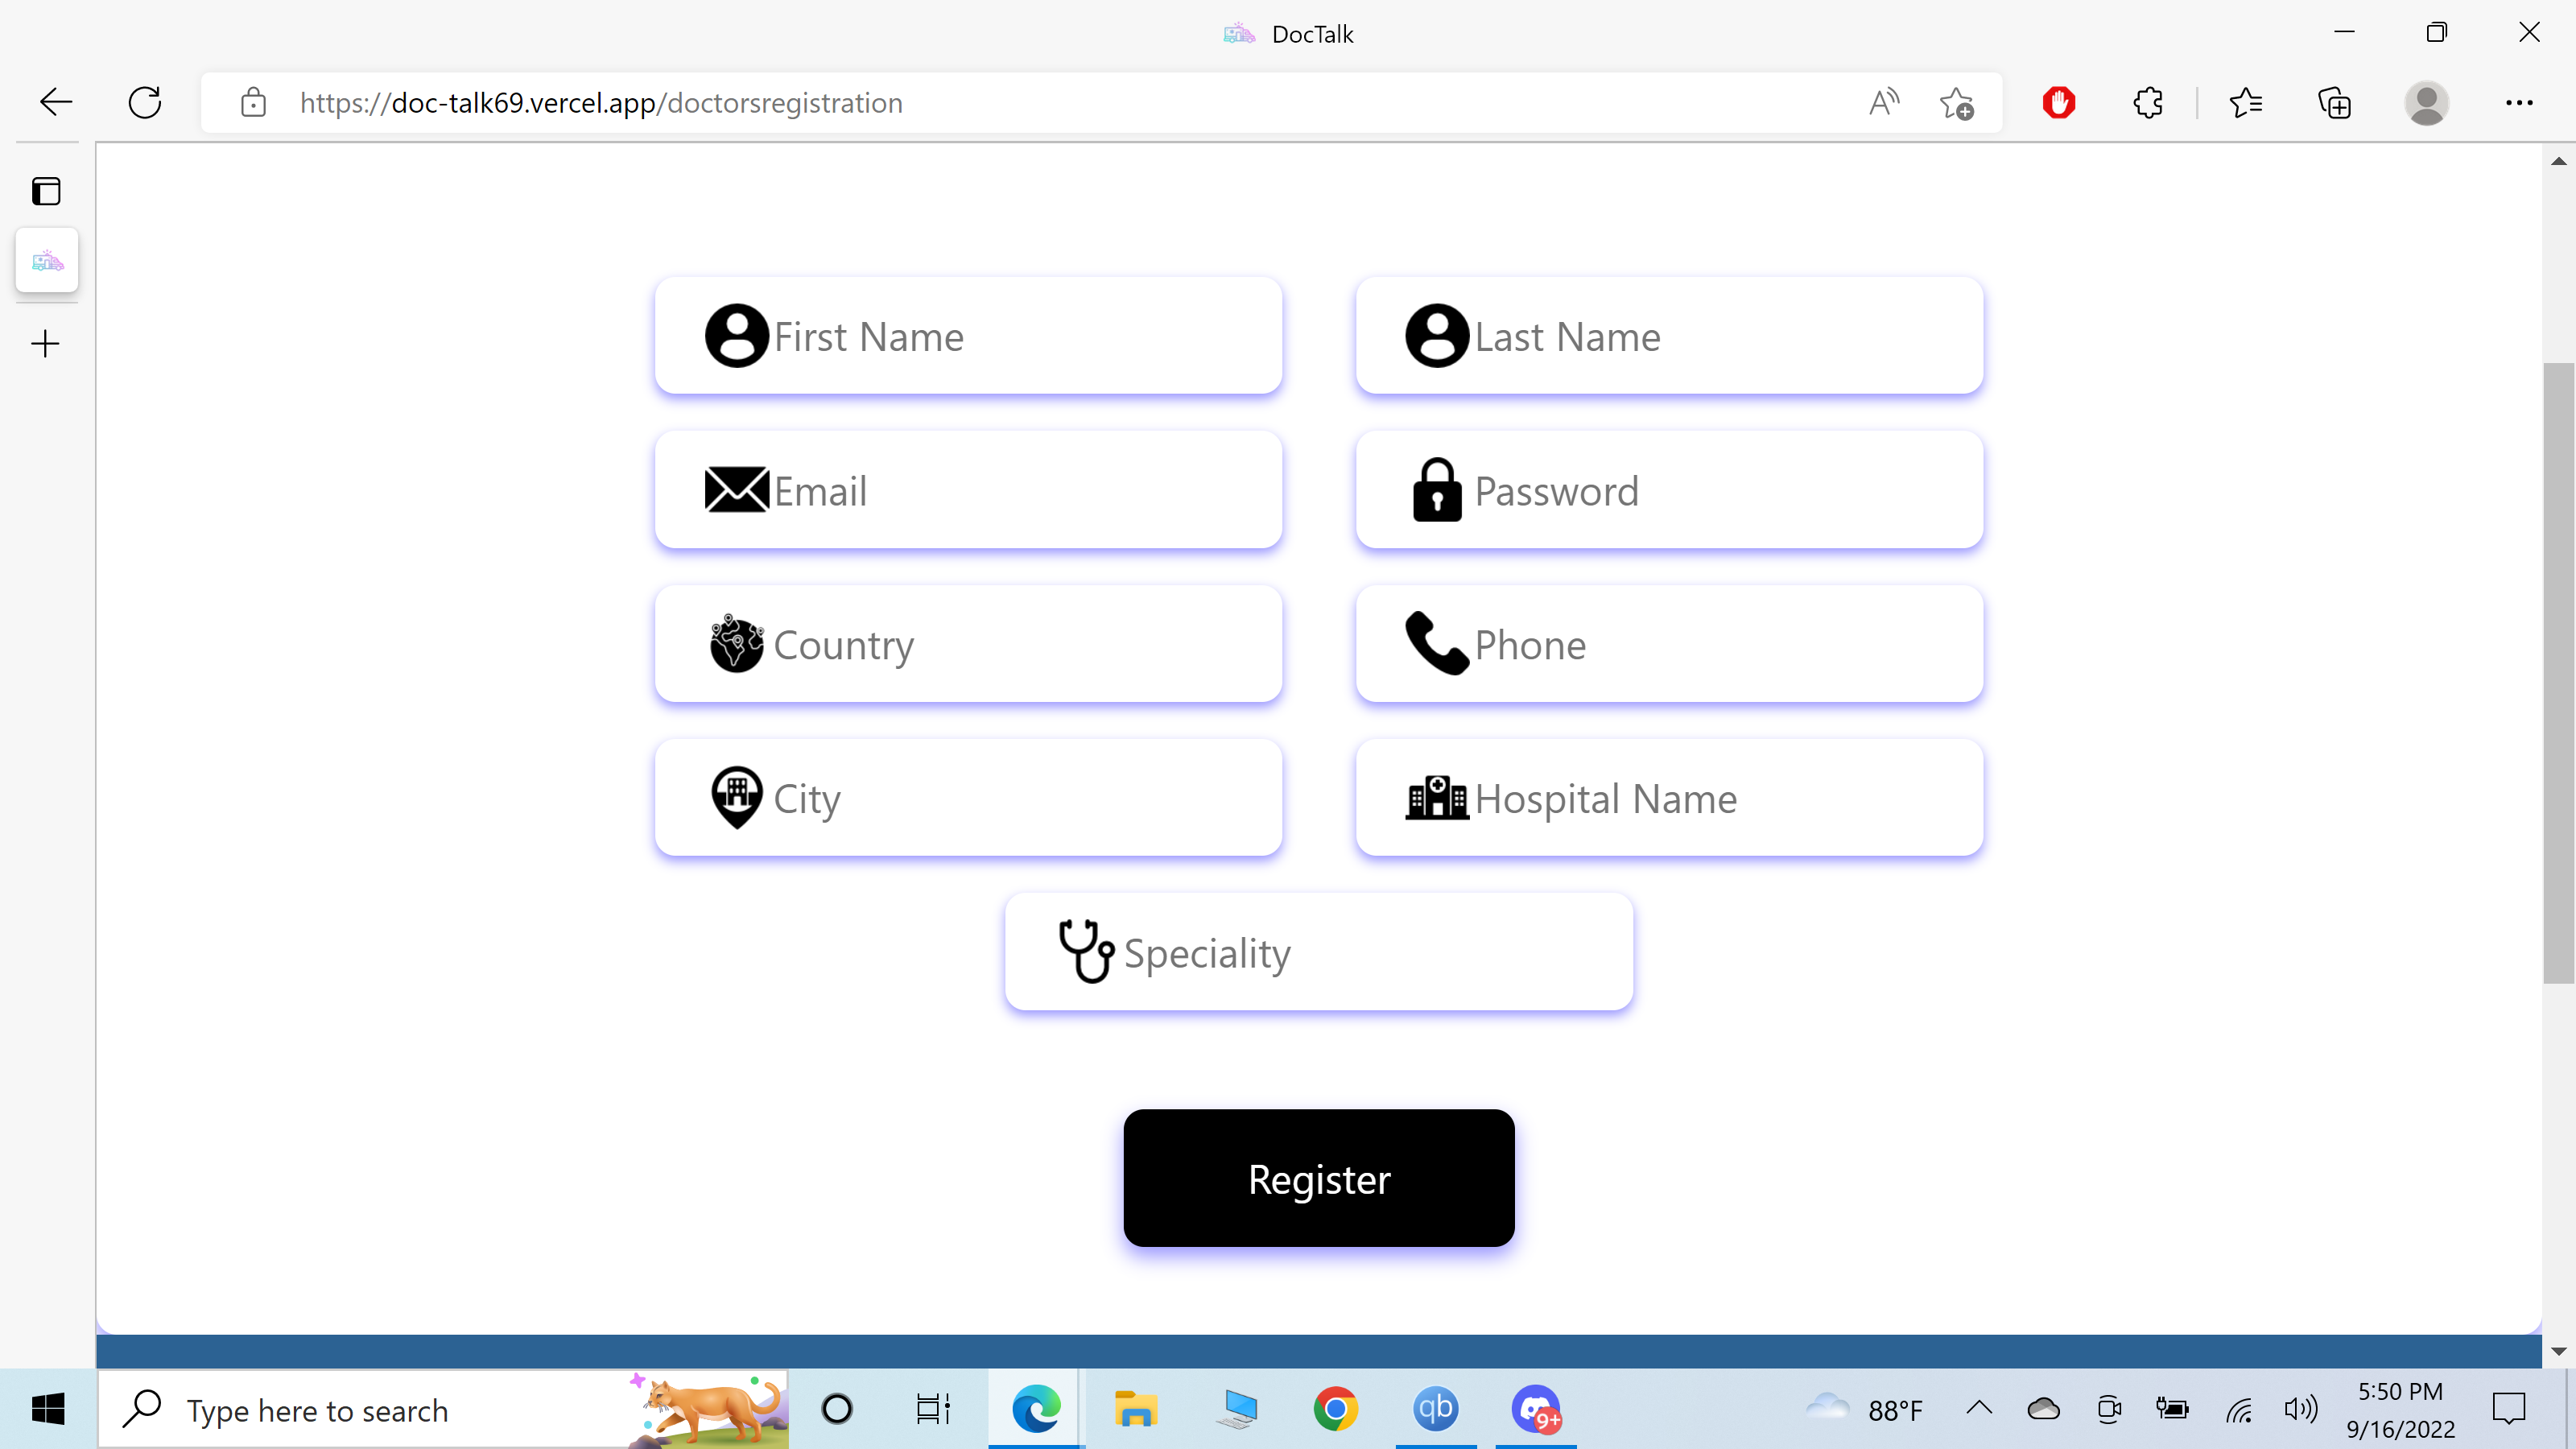Image resolution: width=2576 pixels, height=1449 pixels.
Task: Click the Speciality stethoscope icon
Action: pos(1086,951)
